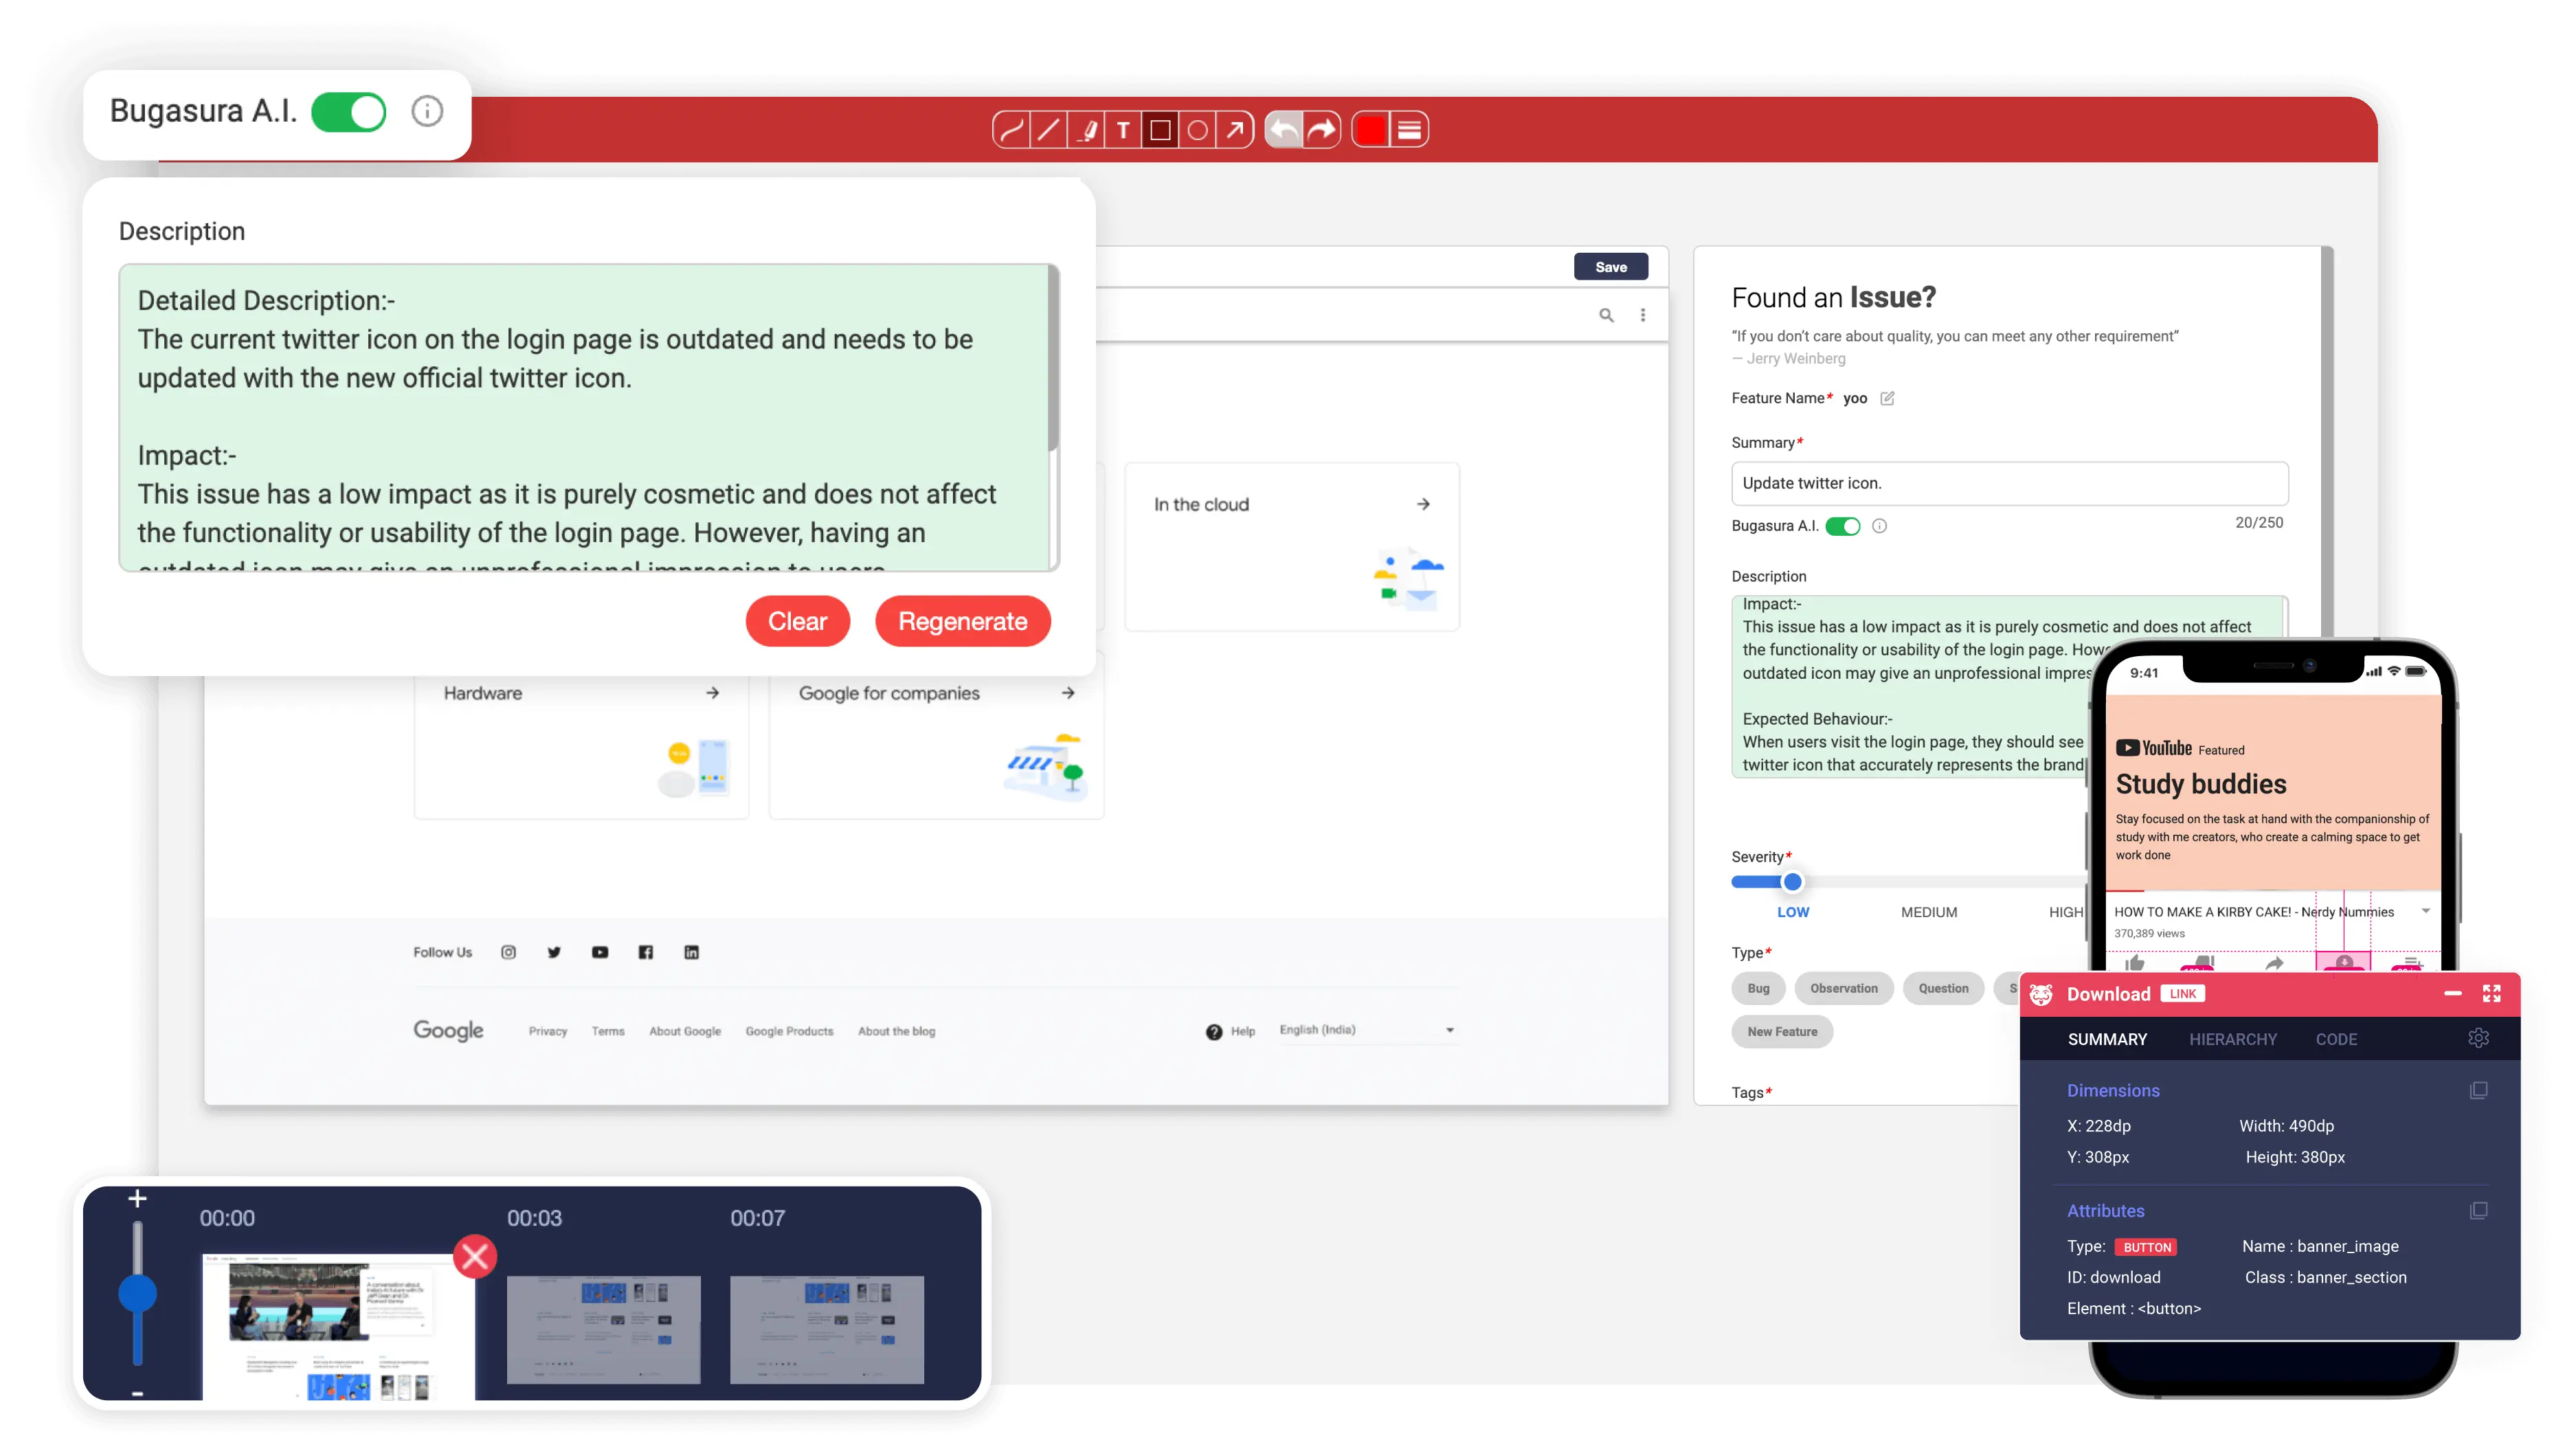Select the freehand curve drawing tool
Viewport: 2576px width, 1440px height.
point(1011,130)
